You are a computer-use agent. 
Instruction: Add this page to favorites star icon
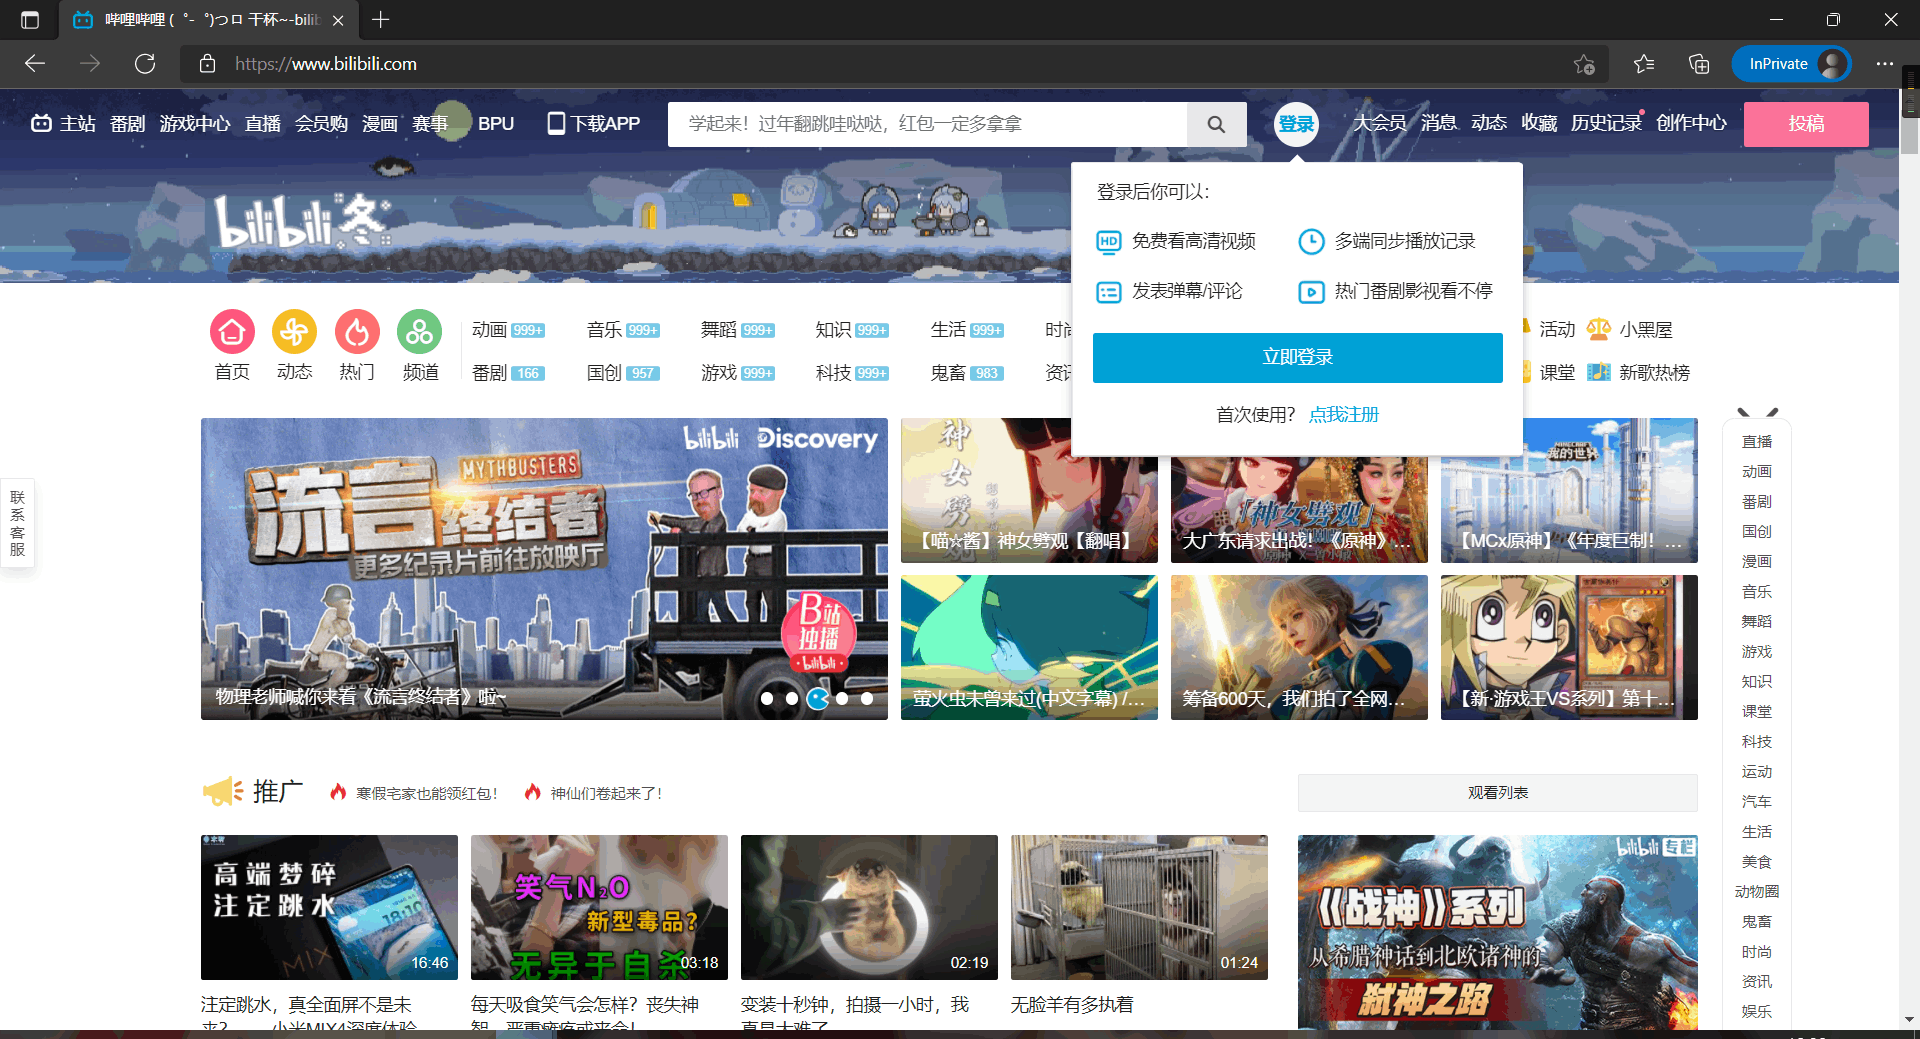coord(1584,64)
